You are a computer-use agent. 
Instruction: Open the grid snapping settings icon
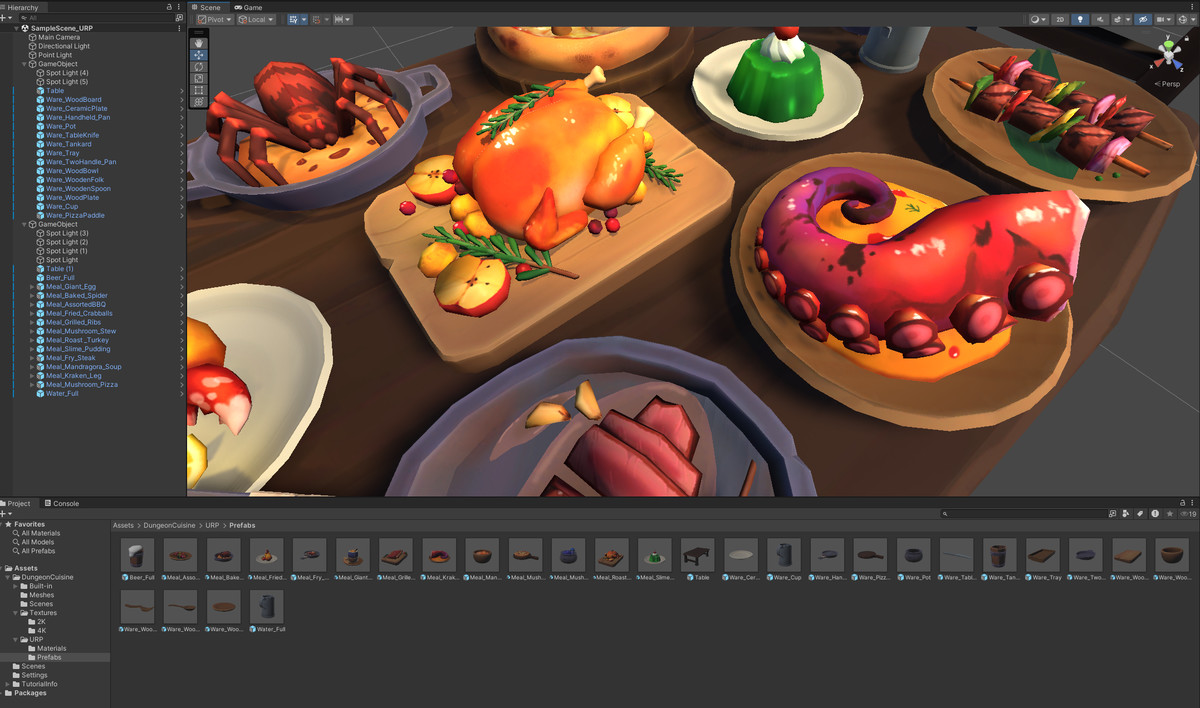[x=327, y=19]
